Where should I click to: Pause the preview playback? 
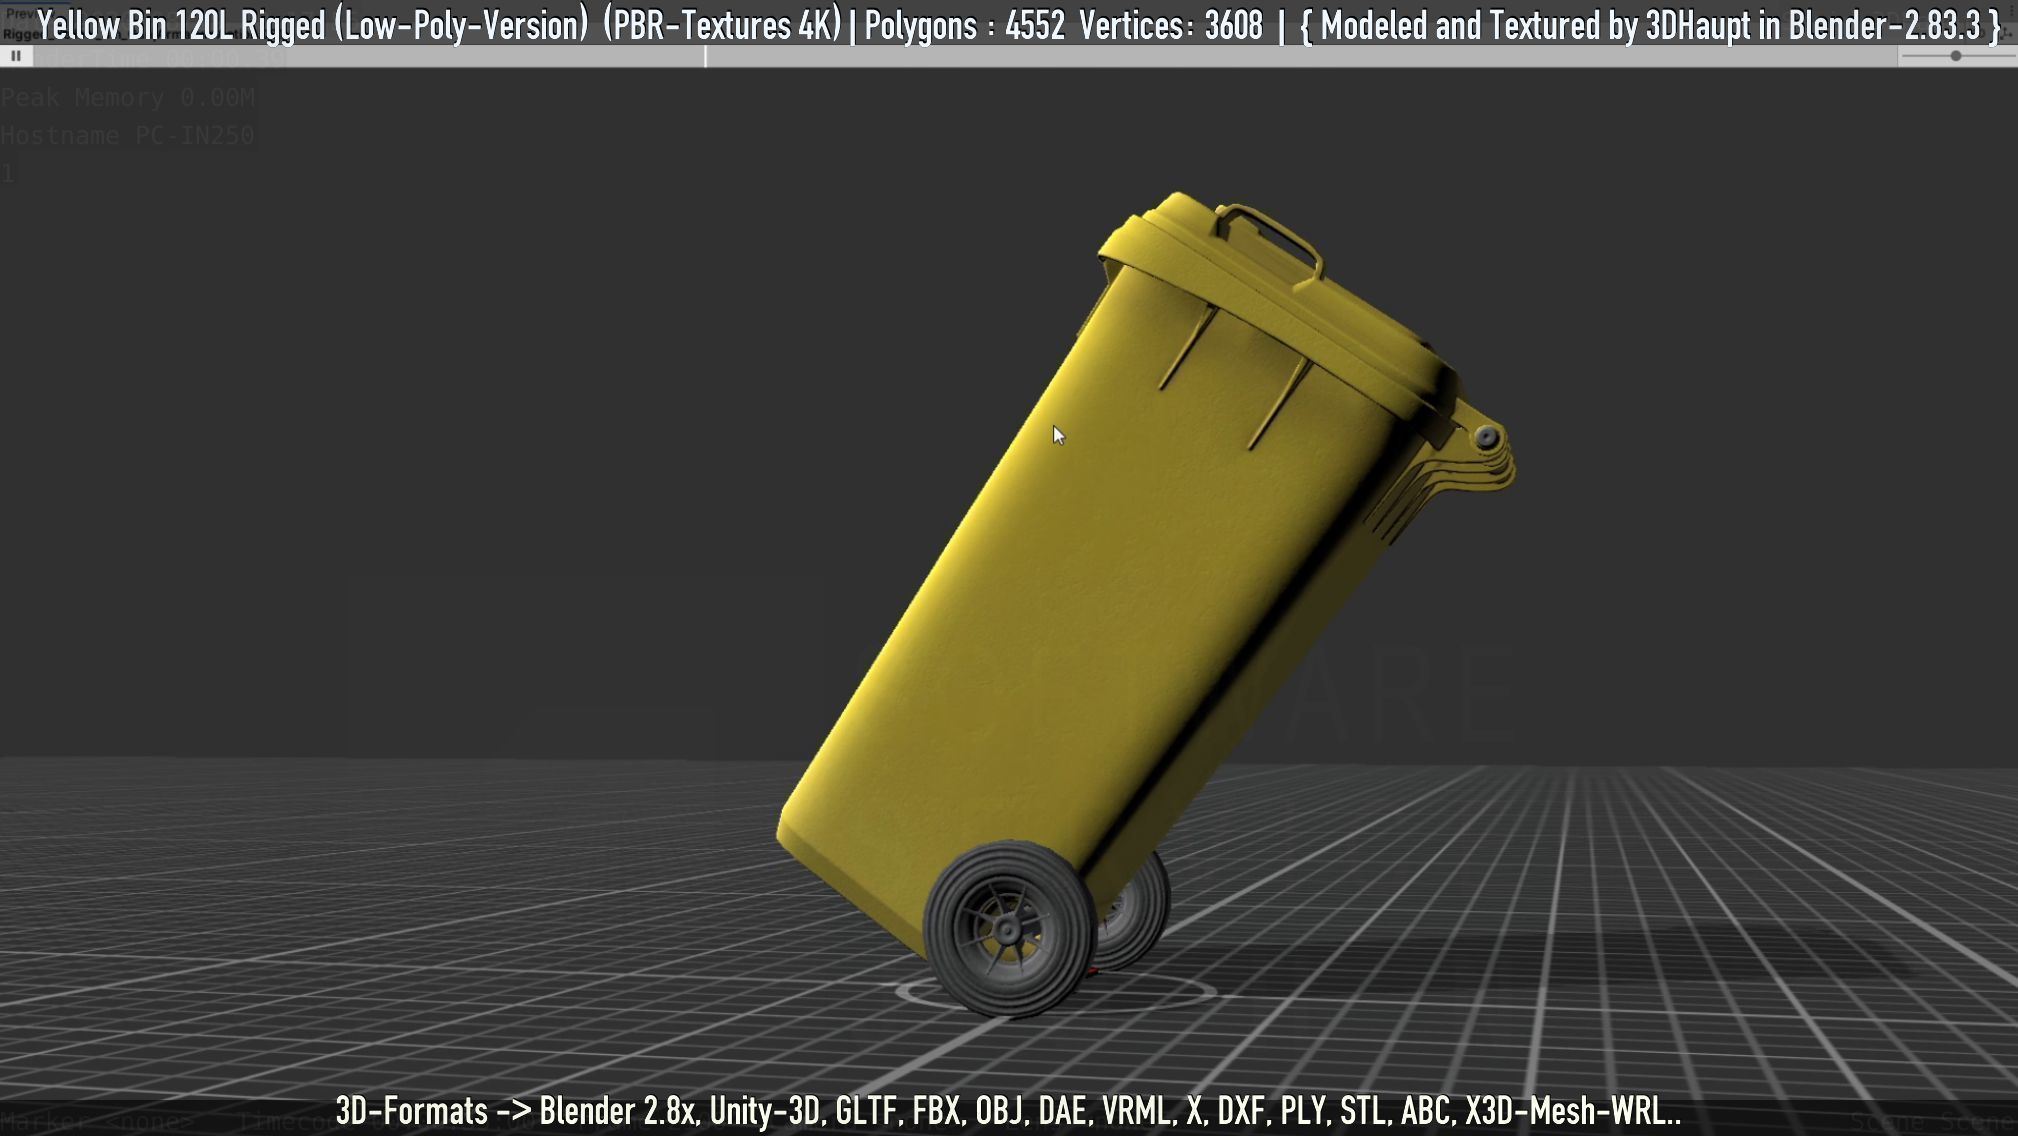pos(16,57)
